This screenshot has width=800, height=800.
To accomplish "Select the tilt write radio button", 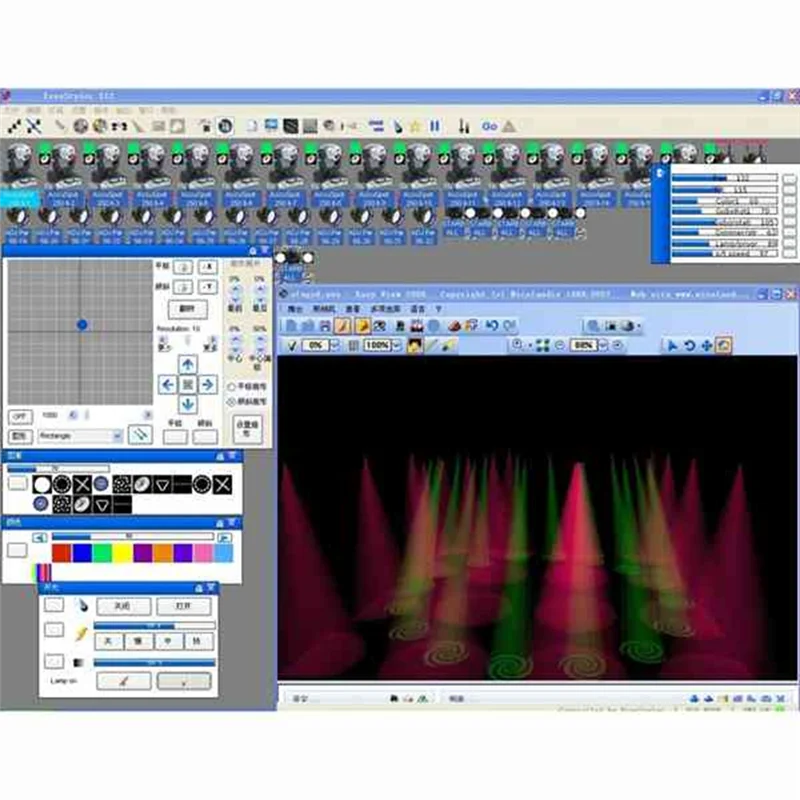I will pyautogui.click(x=230, y=400).
